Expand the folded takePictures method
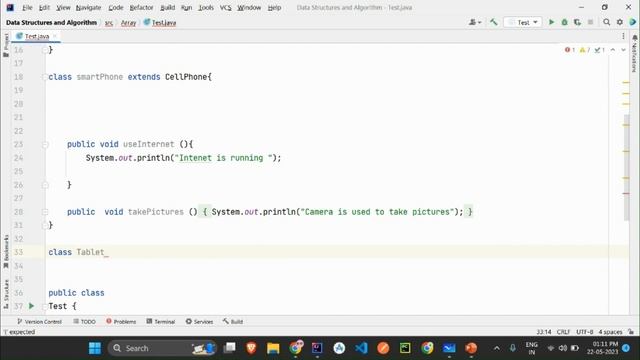This screenshot has width=640, height=360. [45, 212]
